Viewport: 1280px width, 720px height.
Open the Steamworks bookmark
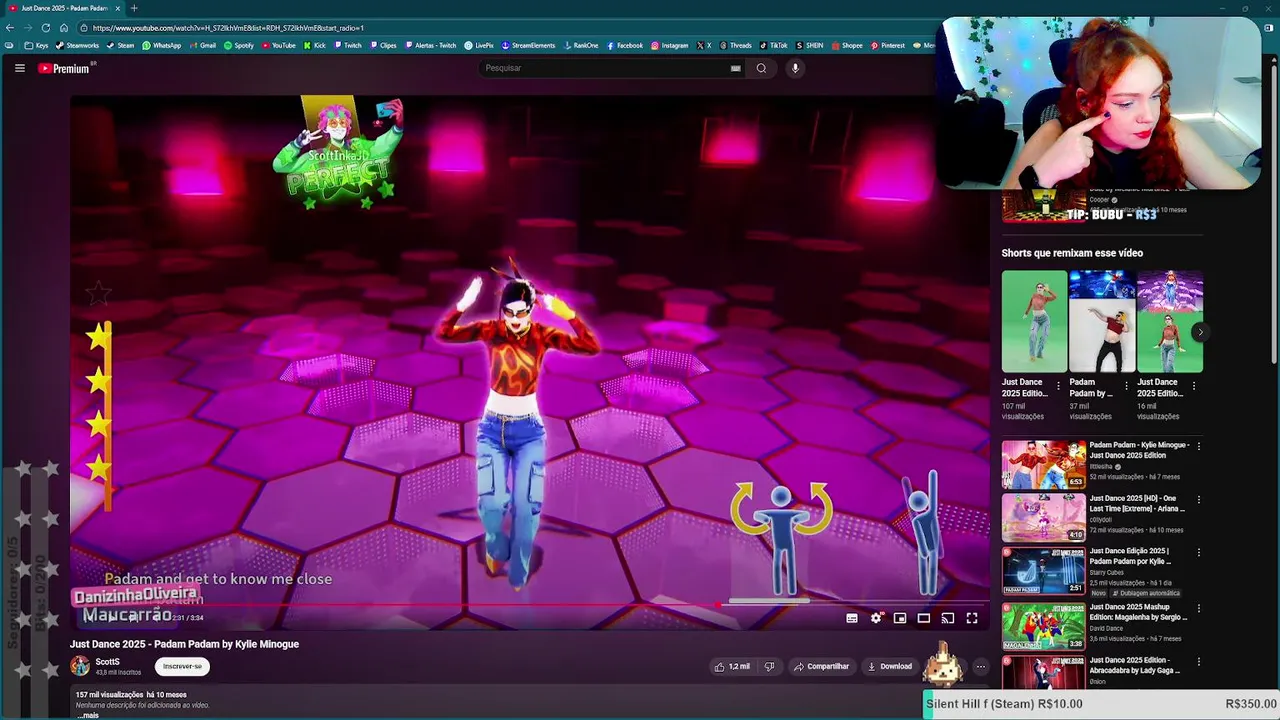click(78, 45)
